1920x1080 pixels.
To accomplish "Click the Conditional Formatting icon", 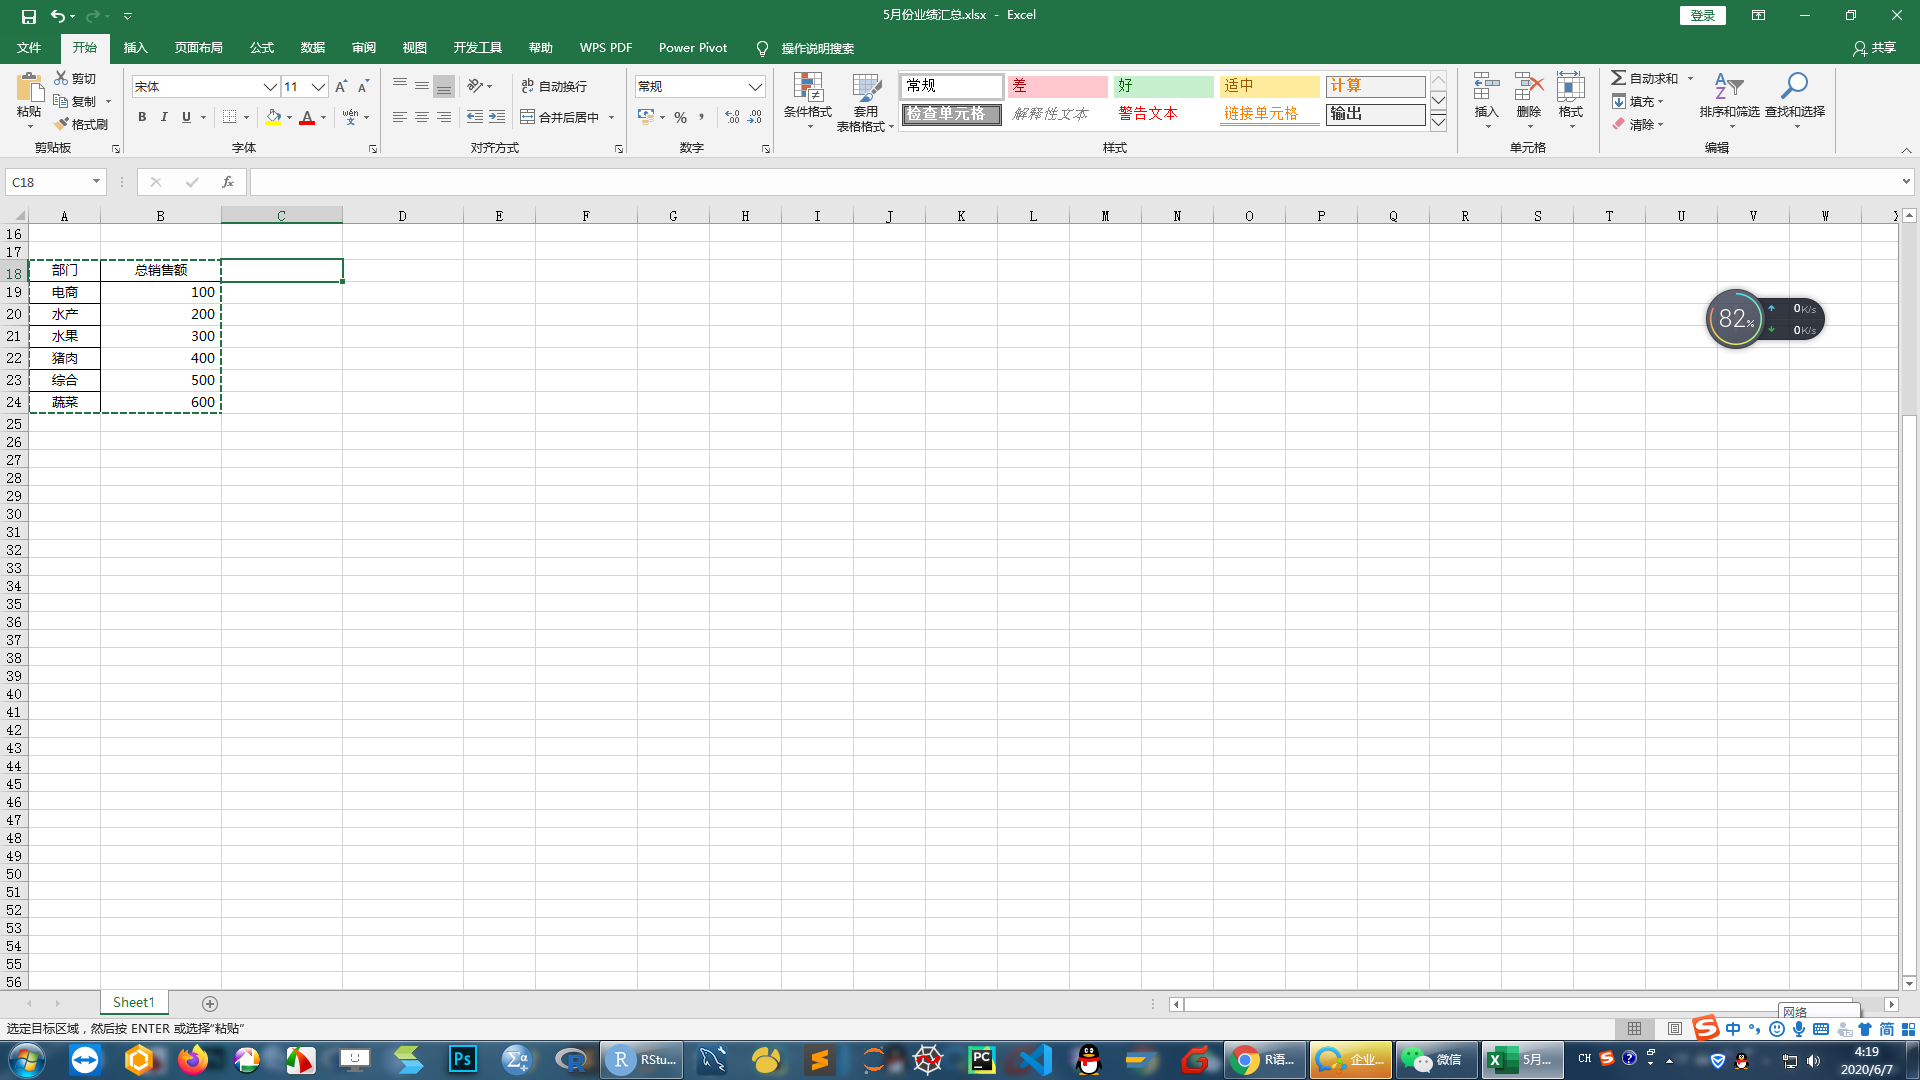I will [x=807, y=90].
